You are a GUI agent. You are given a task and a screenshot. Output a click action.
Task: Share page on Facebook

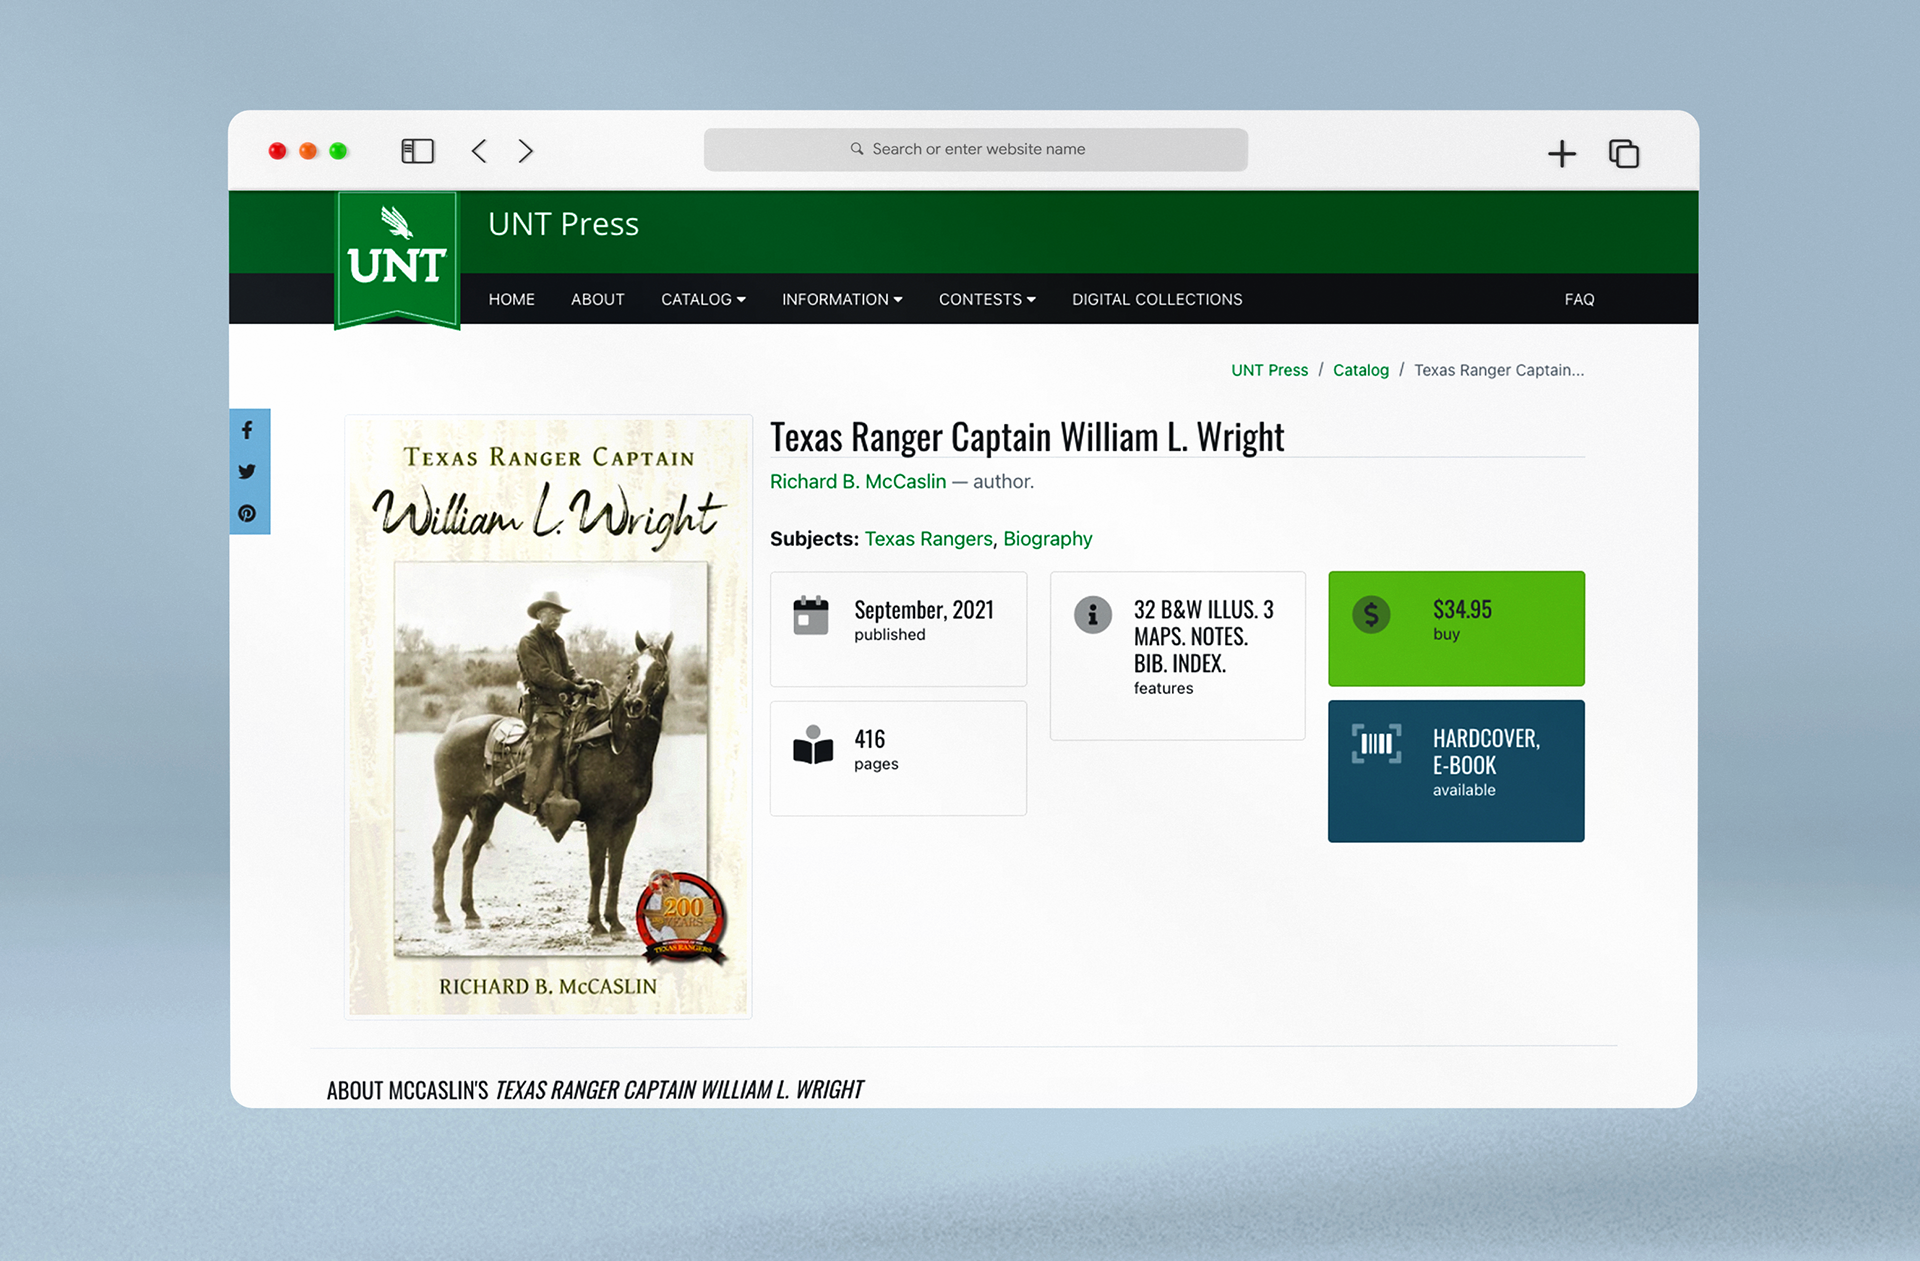coord(248,430)
